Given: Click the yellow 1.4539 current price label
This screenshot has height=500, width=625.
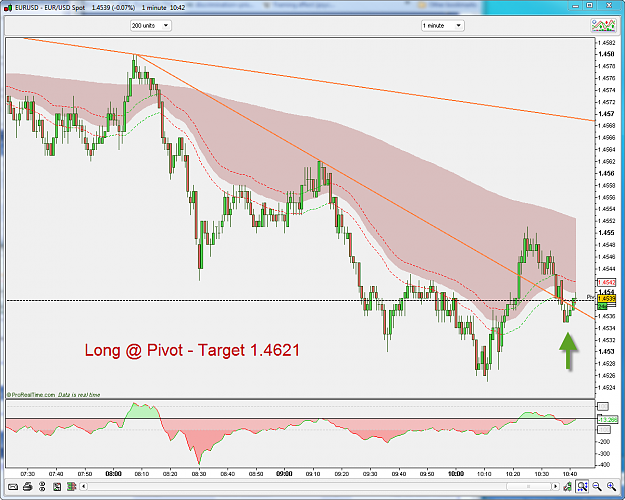Looking at the screenshot, I should [607, 299].
